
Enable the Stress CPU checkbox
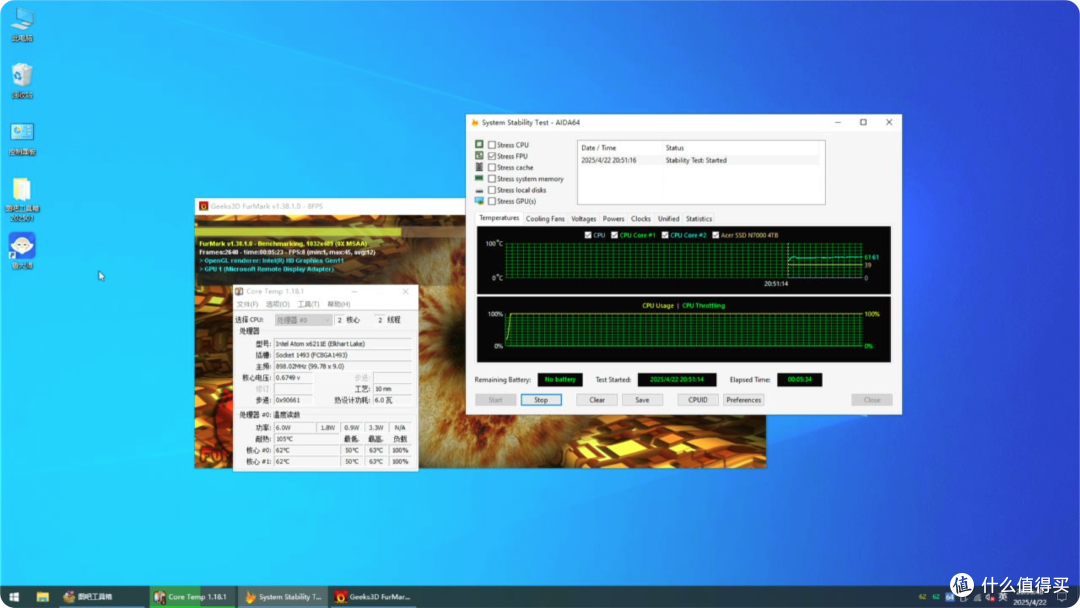(492, 145)
